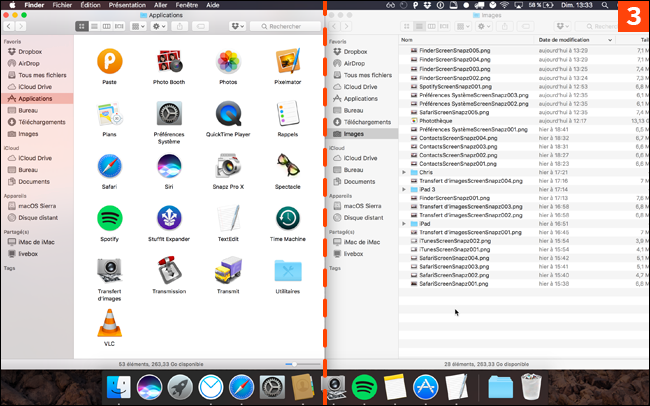Switch Applications window to column view
The image size is (650, 406).
[107, 26]
